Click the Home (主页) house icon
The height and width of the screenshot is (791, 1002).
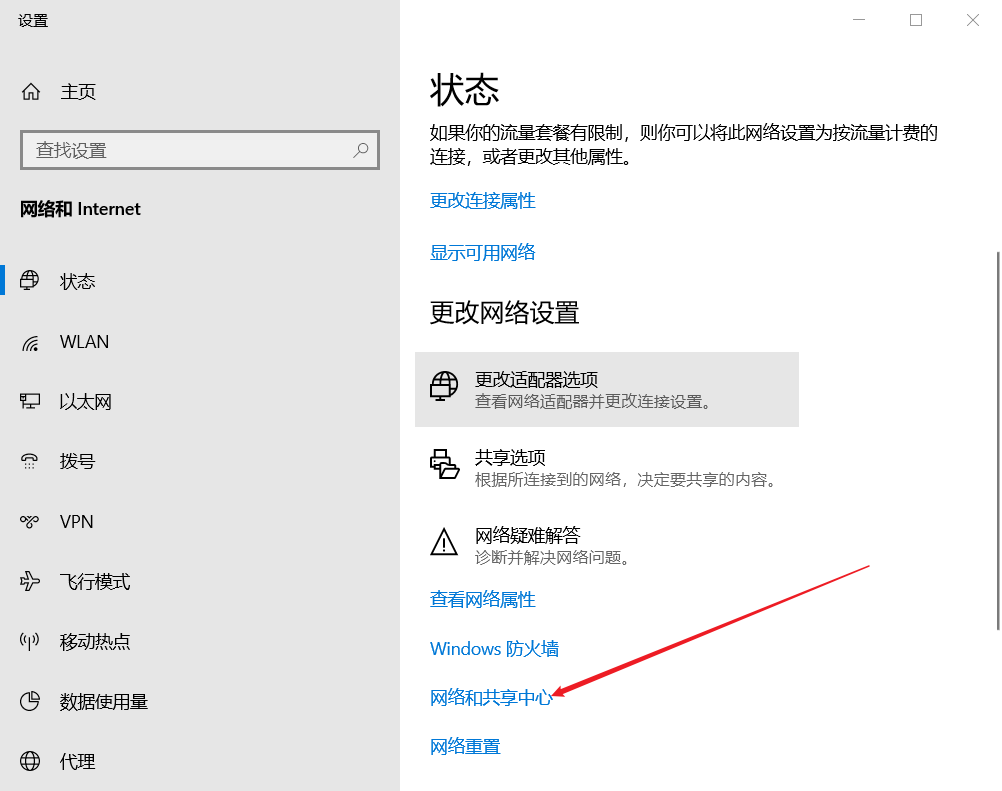(x=31, y=92)
